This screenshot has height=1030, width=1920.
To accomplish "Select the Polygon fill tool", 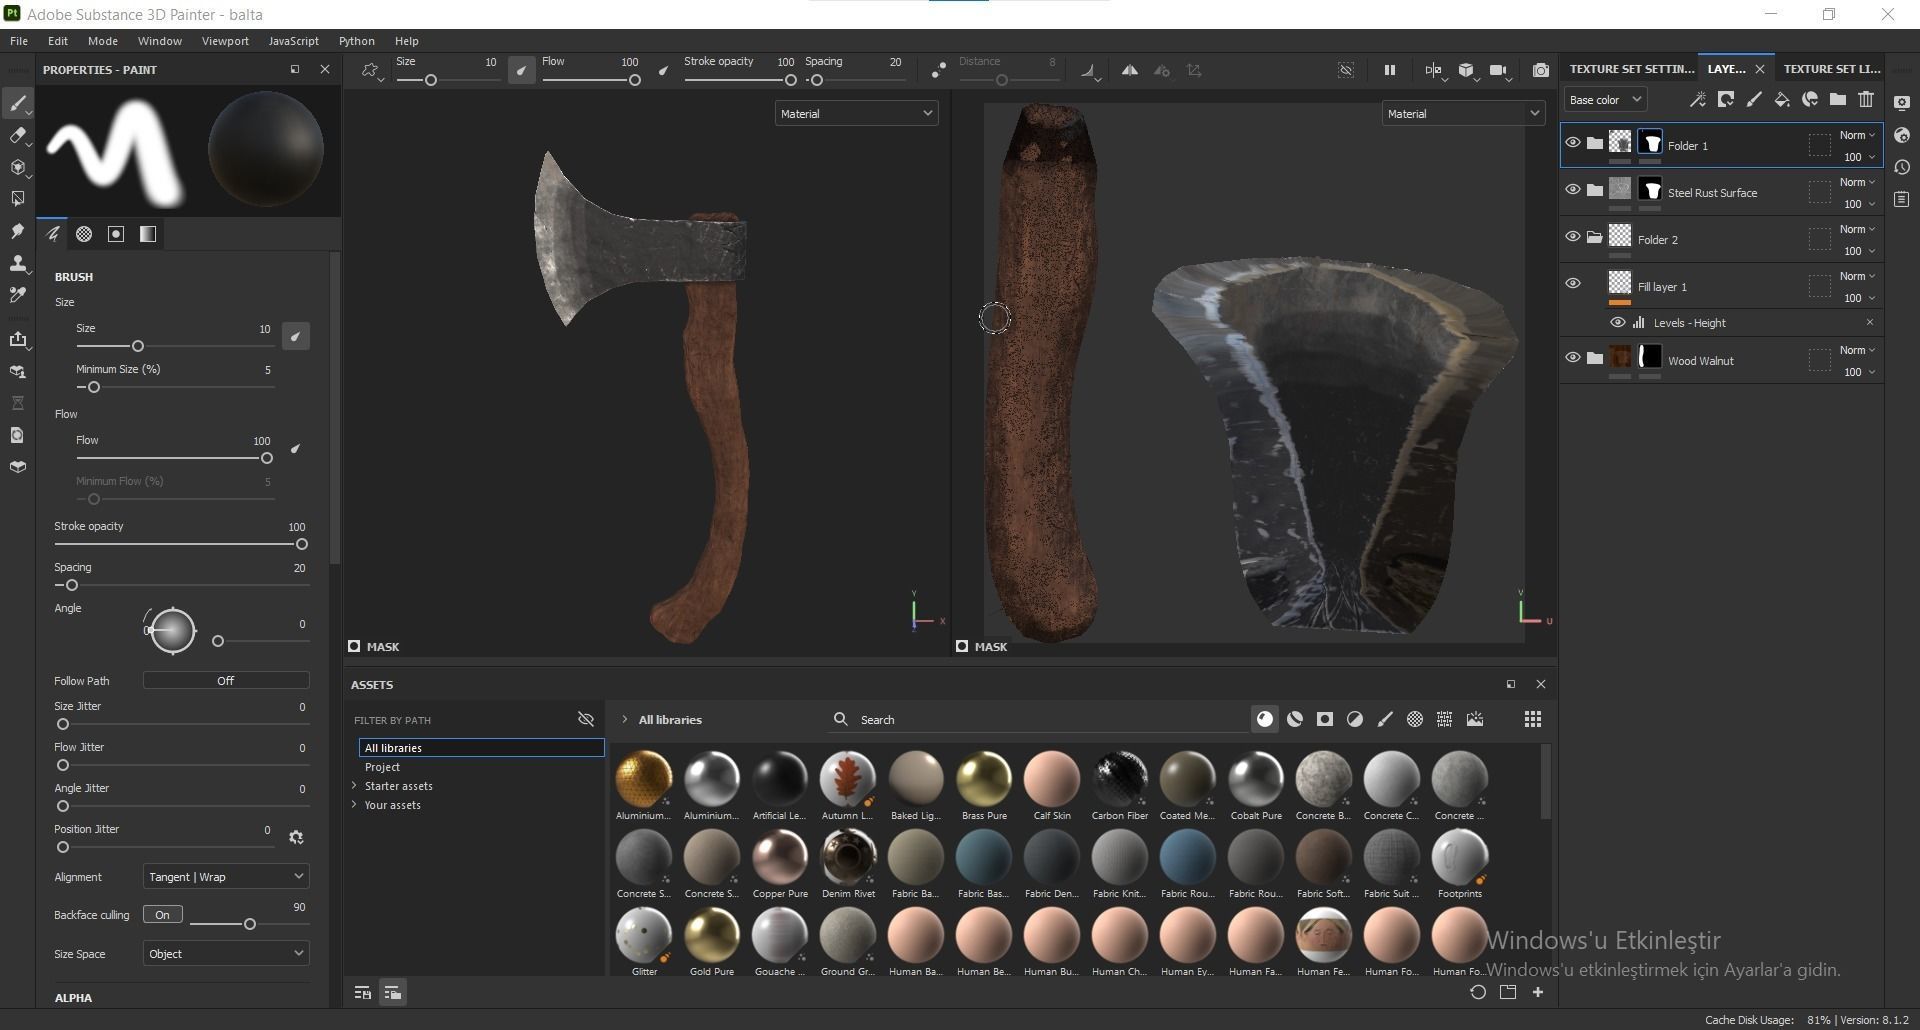I will point(17,199).
